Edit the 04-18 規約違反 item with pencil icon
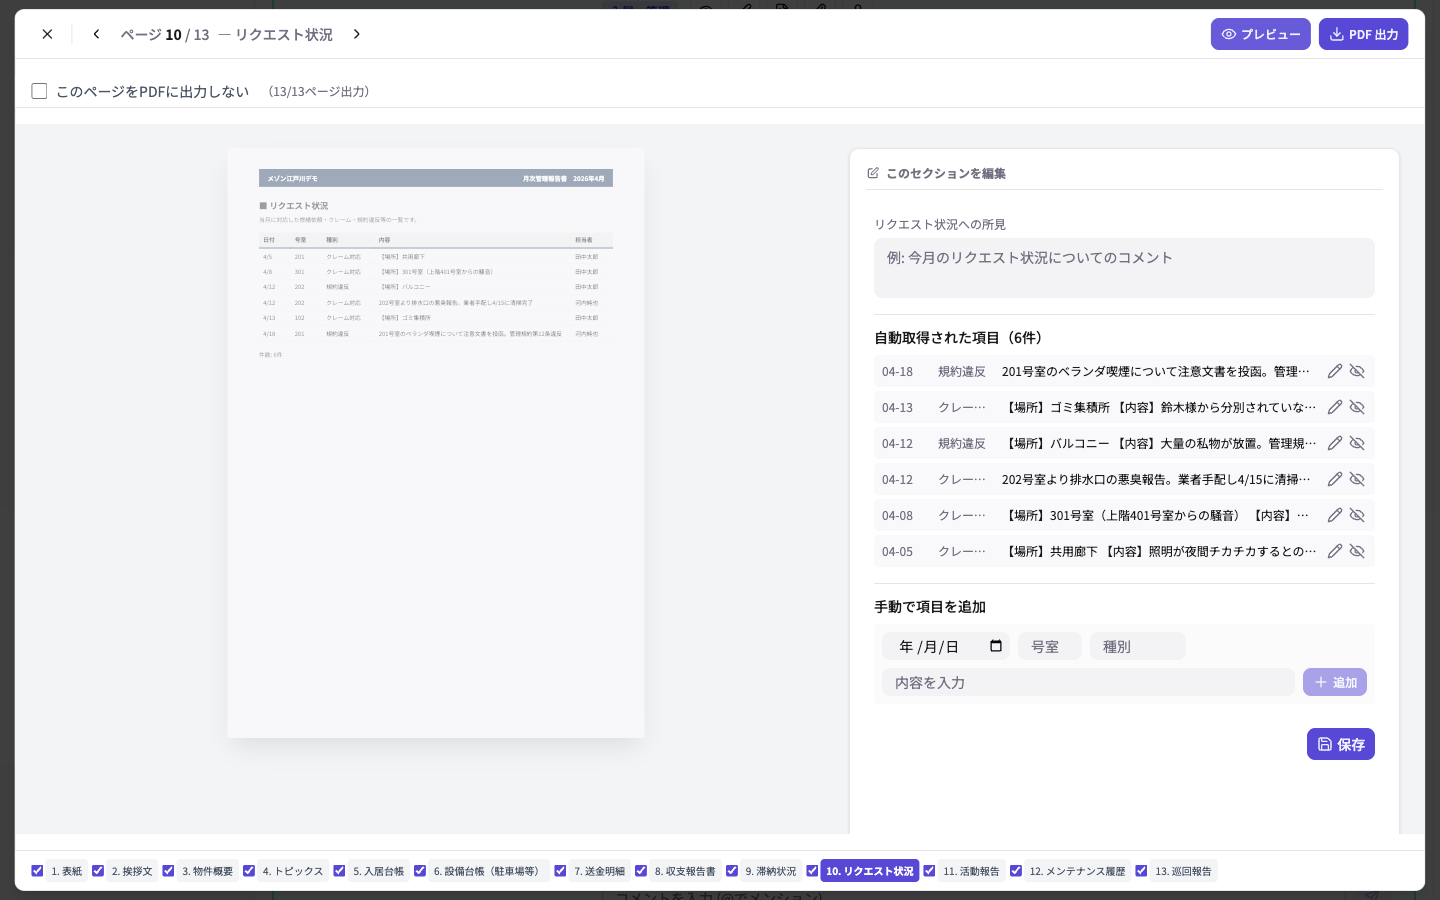 click(x=1335, y=371)
